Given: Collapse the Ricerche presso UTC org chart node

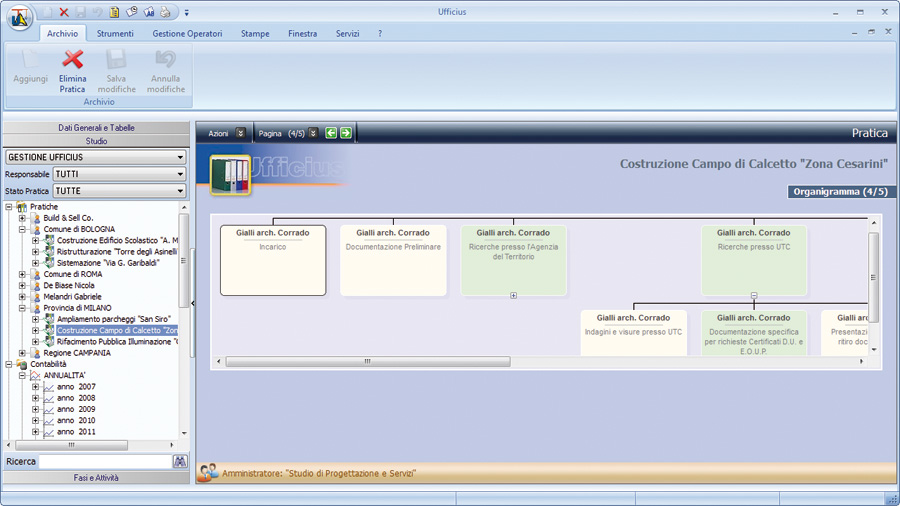Looking at the screenshot, I should [x=754, y=295].
